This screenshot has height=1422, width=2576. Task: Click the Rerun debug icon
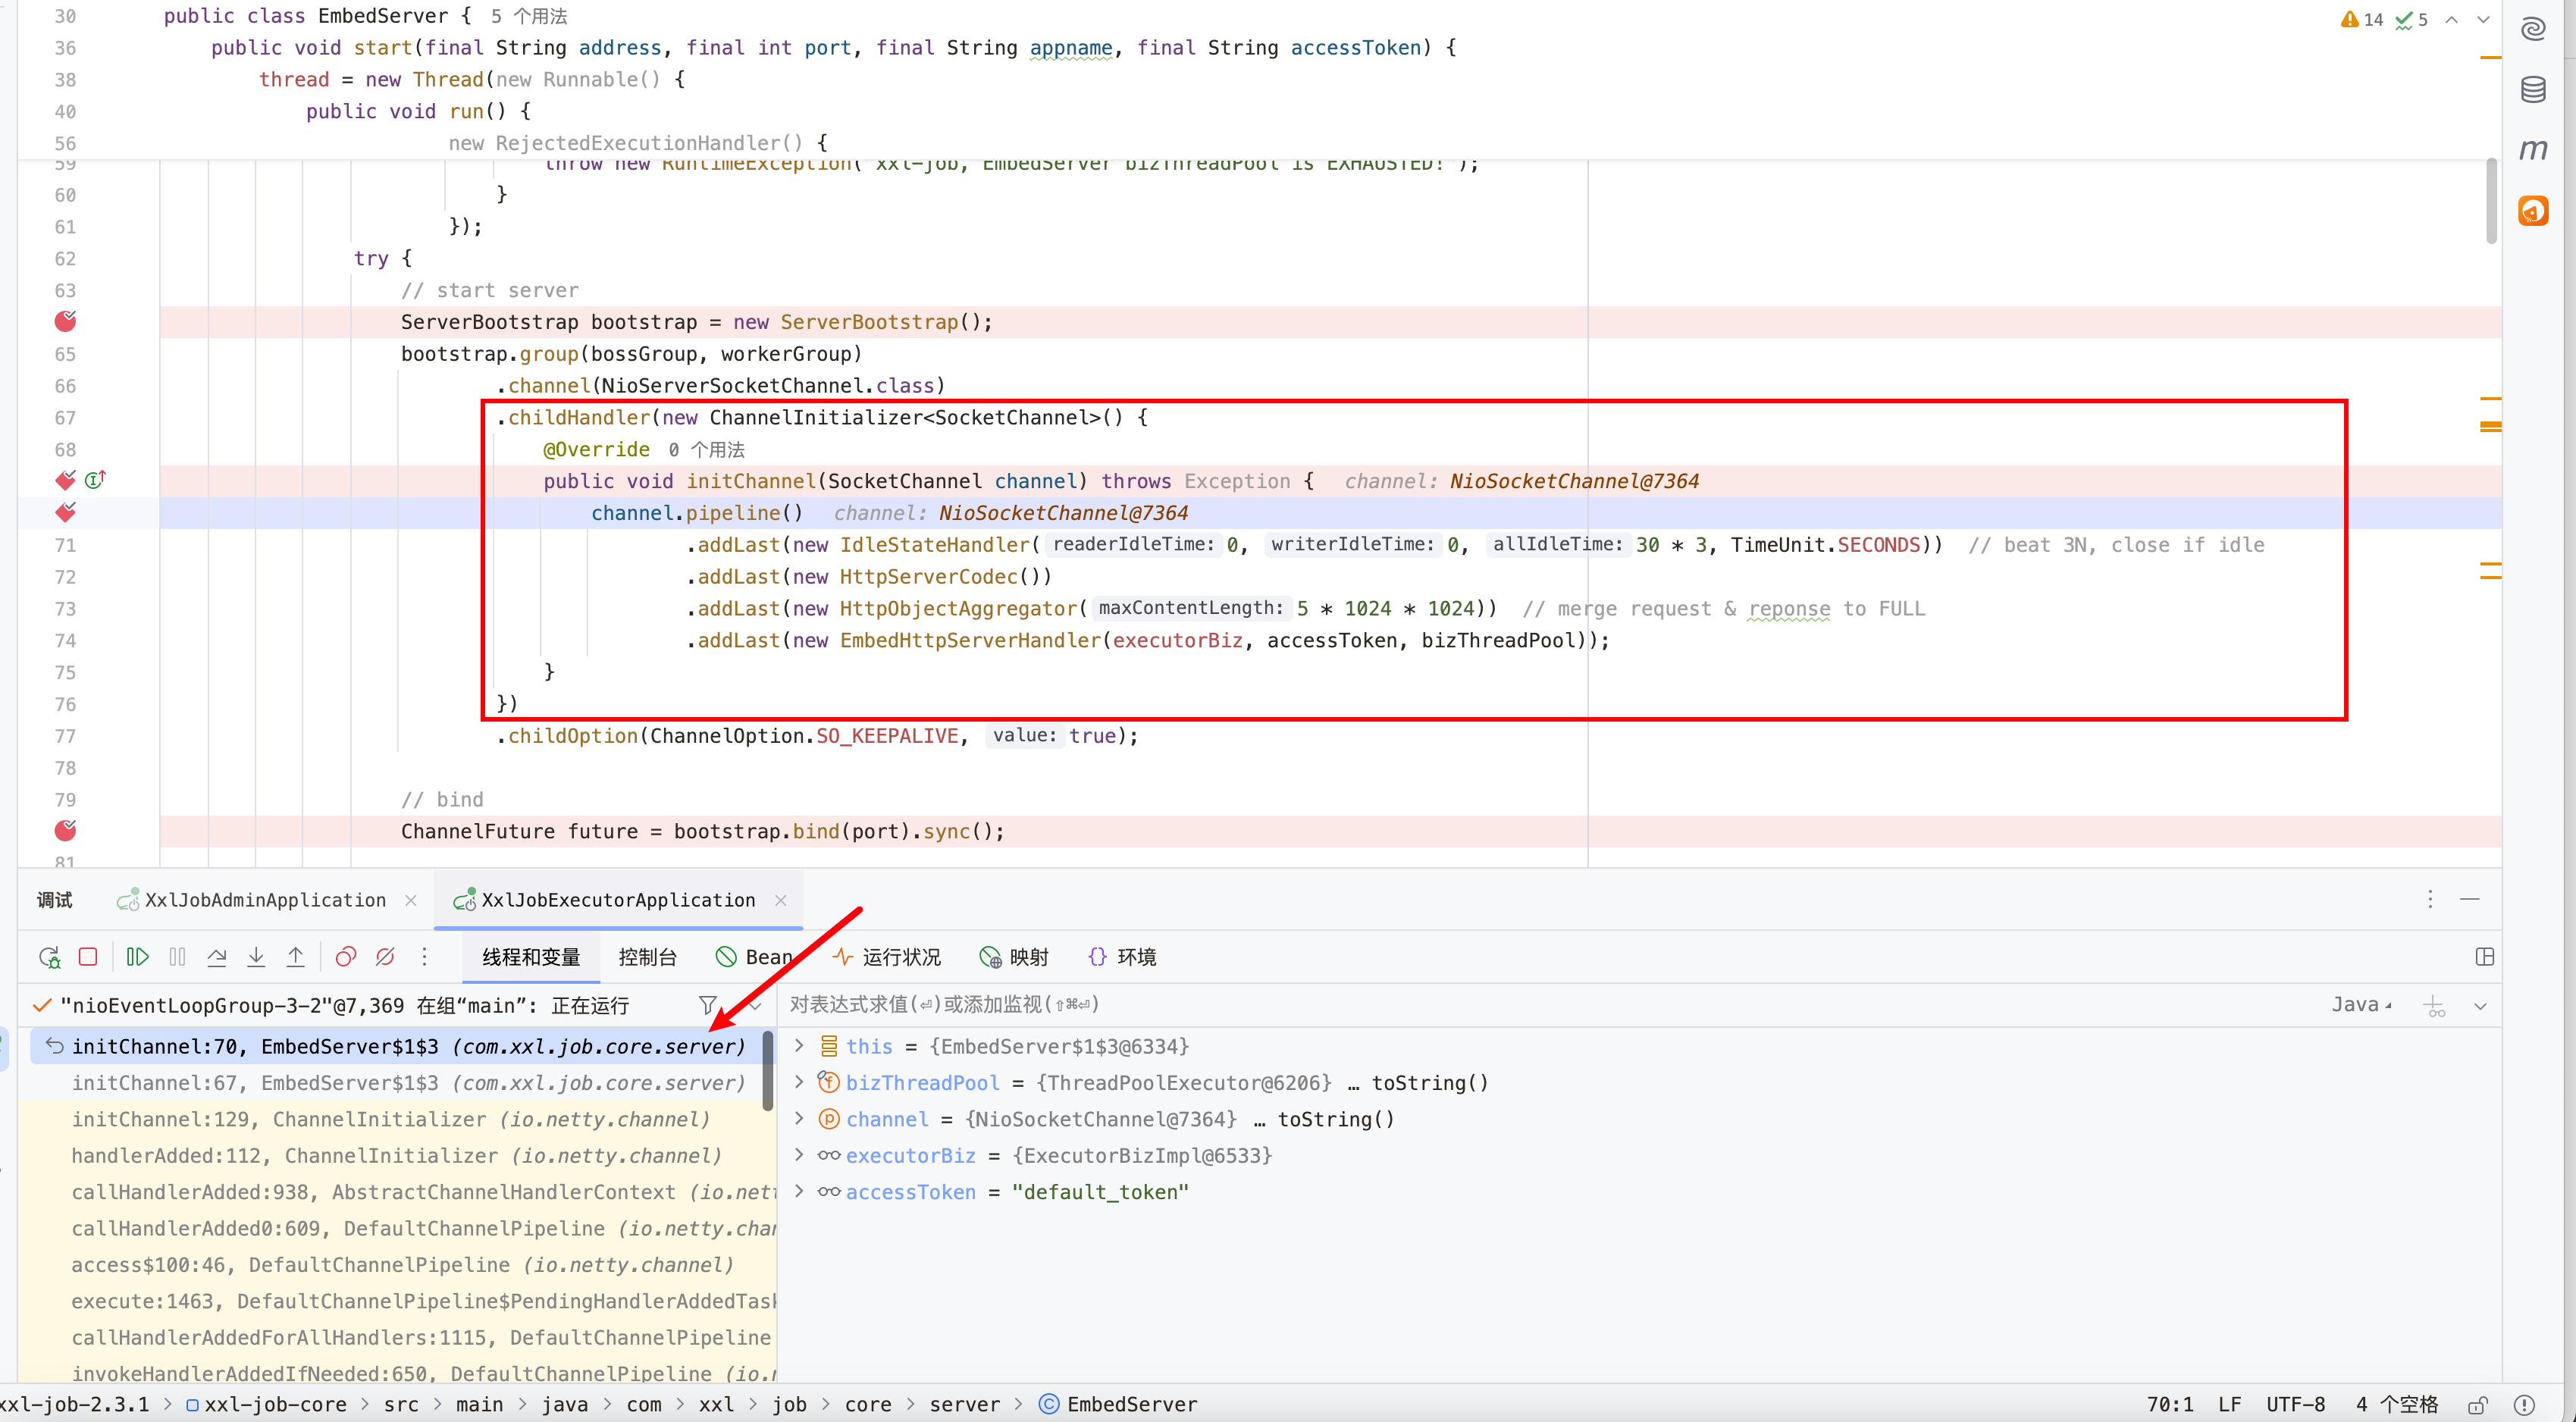[x=49, y=957]
